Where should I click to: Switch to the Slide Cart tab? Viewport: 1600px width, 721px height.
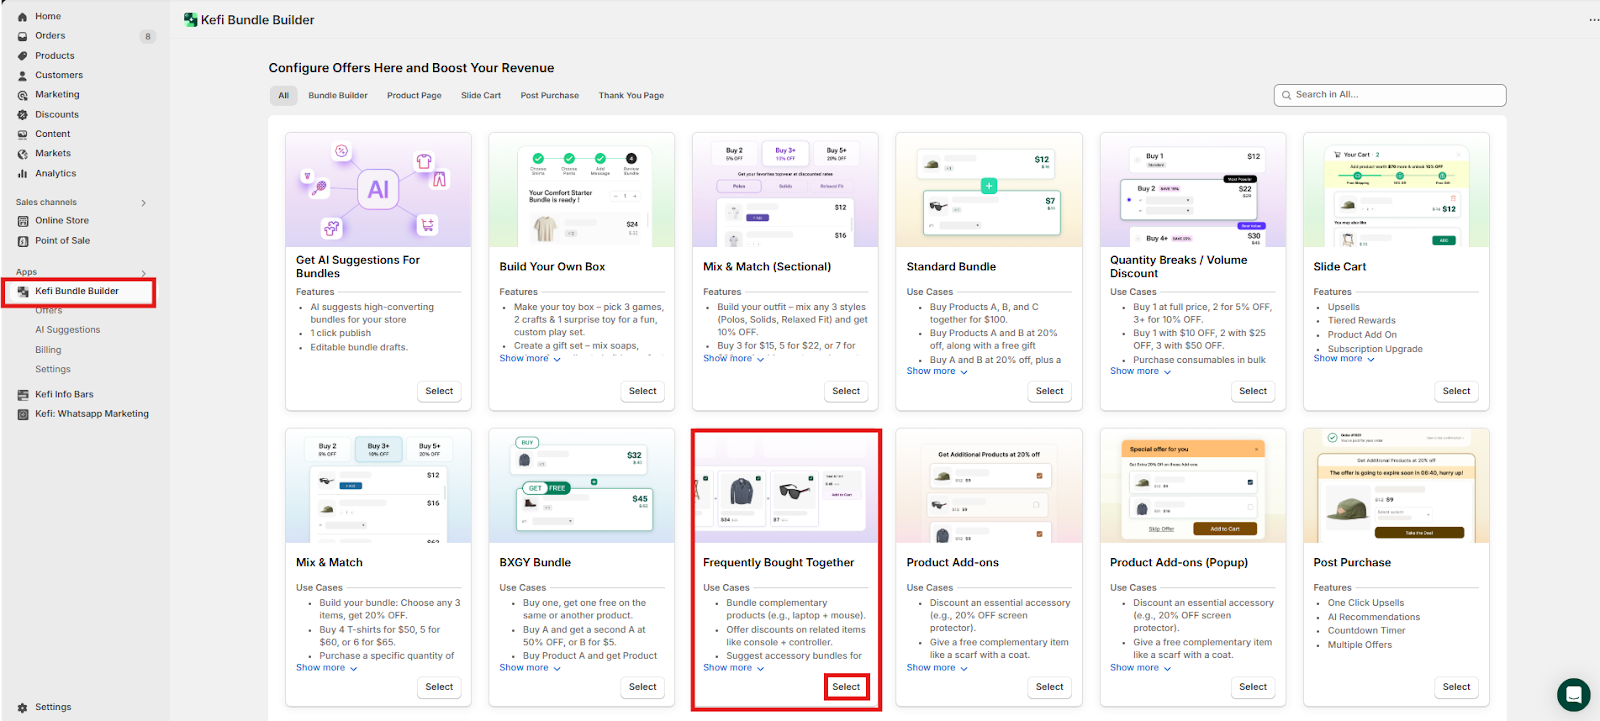point(481,96)
